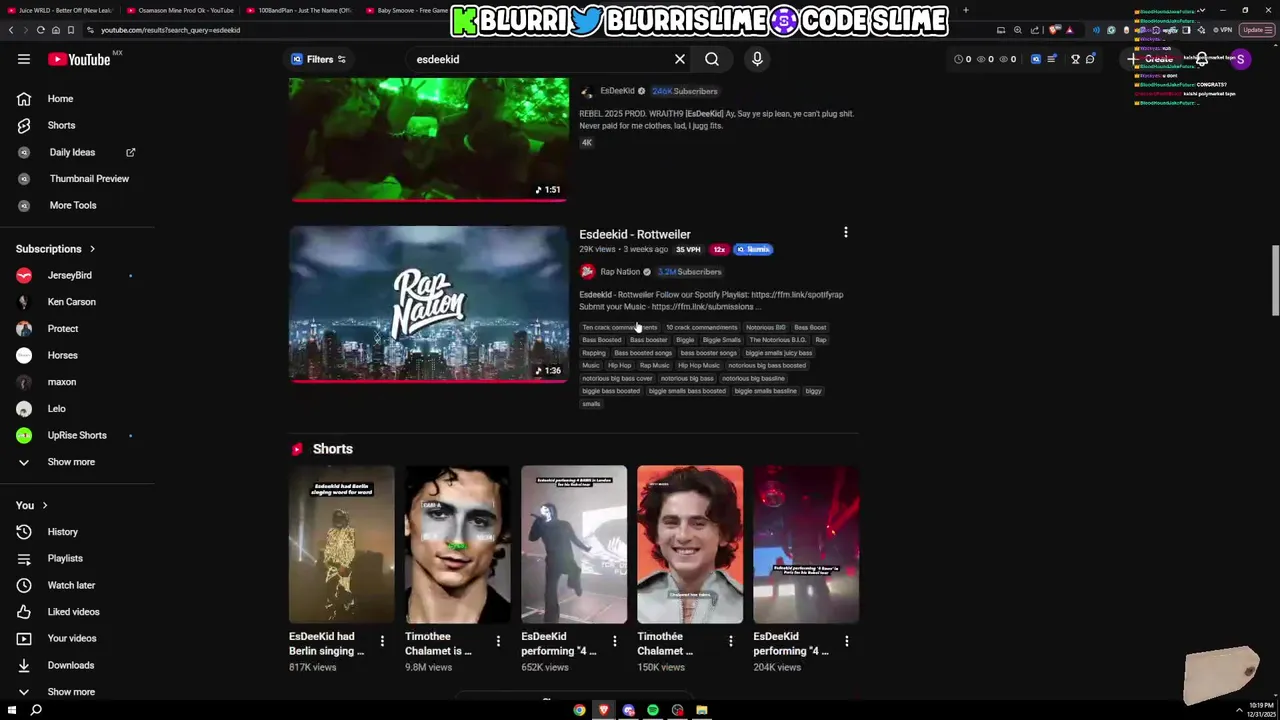Switch to '100BandPlan - Just The Name' tab
The image size is (1280, 720).
click(x=298, y=10)
